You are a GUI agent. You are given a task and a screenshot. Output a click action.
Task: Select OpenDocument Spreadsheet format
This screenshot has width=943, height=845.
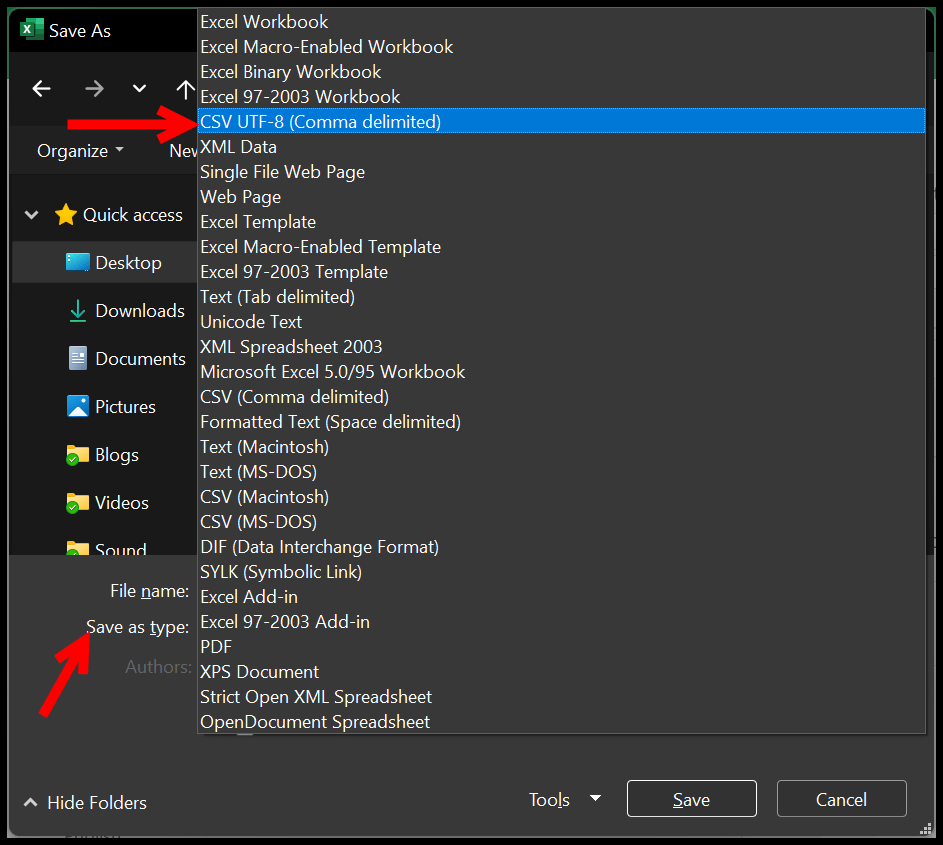tap(561, 722)
